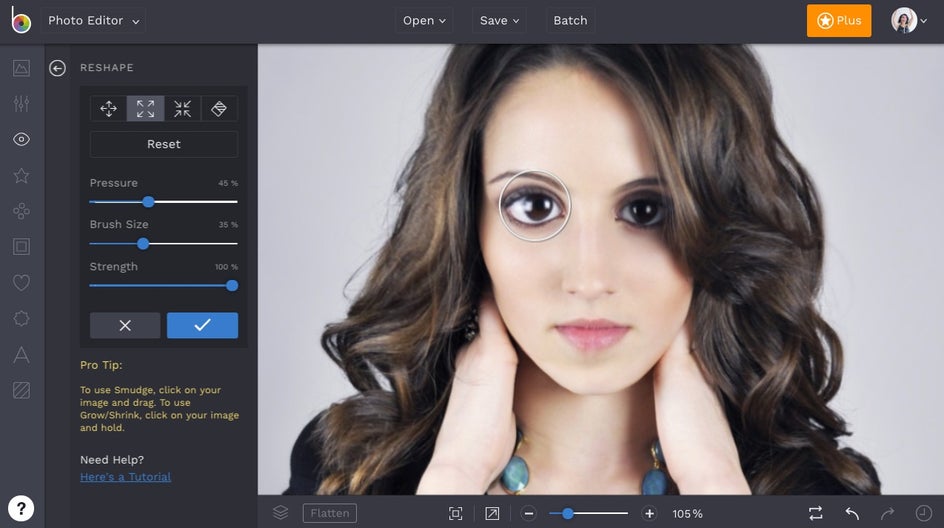Open the Artsy sidebar icon
Screen dimensions: 944x528
[21, 211]
